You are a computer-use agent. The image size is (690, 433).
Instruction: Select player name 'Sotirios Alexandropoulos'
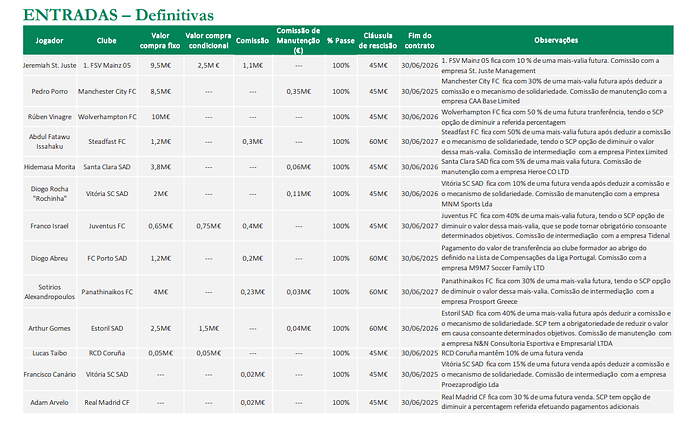coord(49,292)
